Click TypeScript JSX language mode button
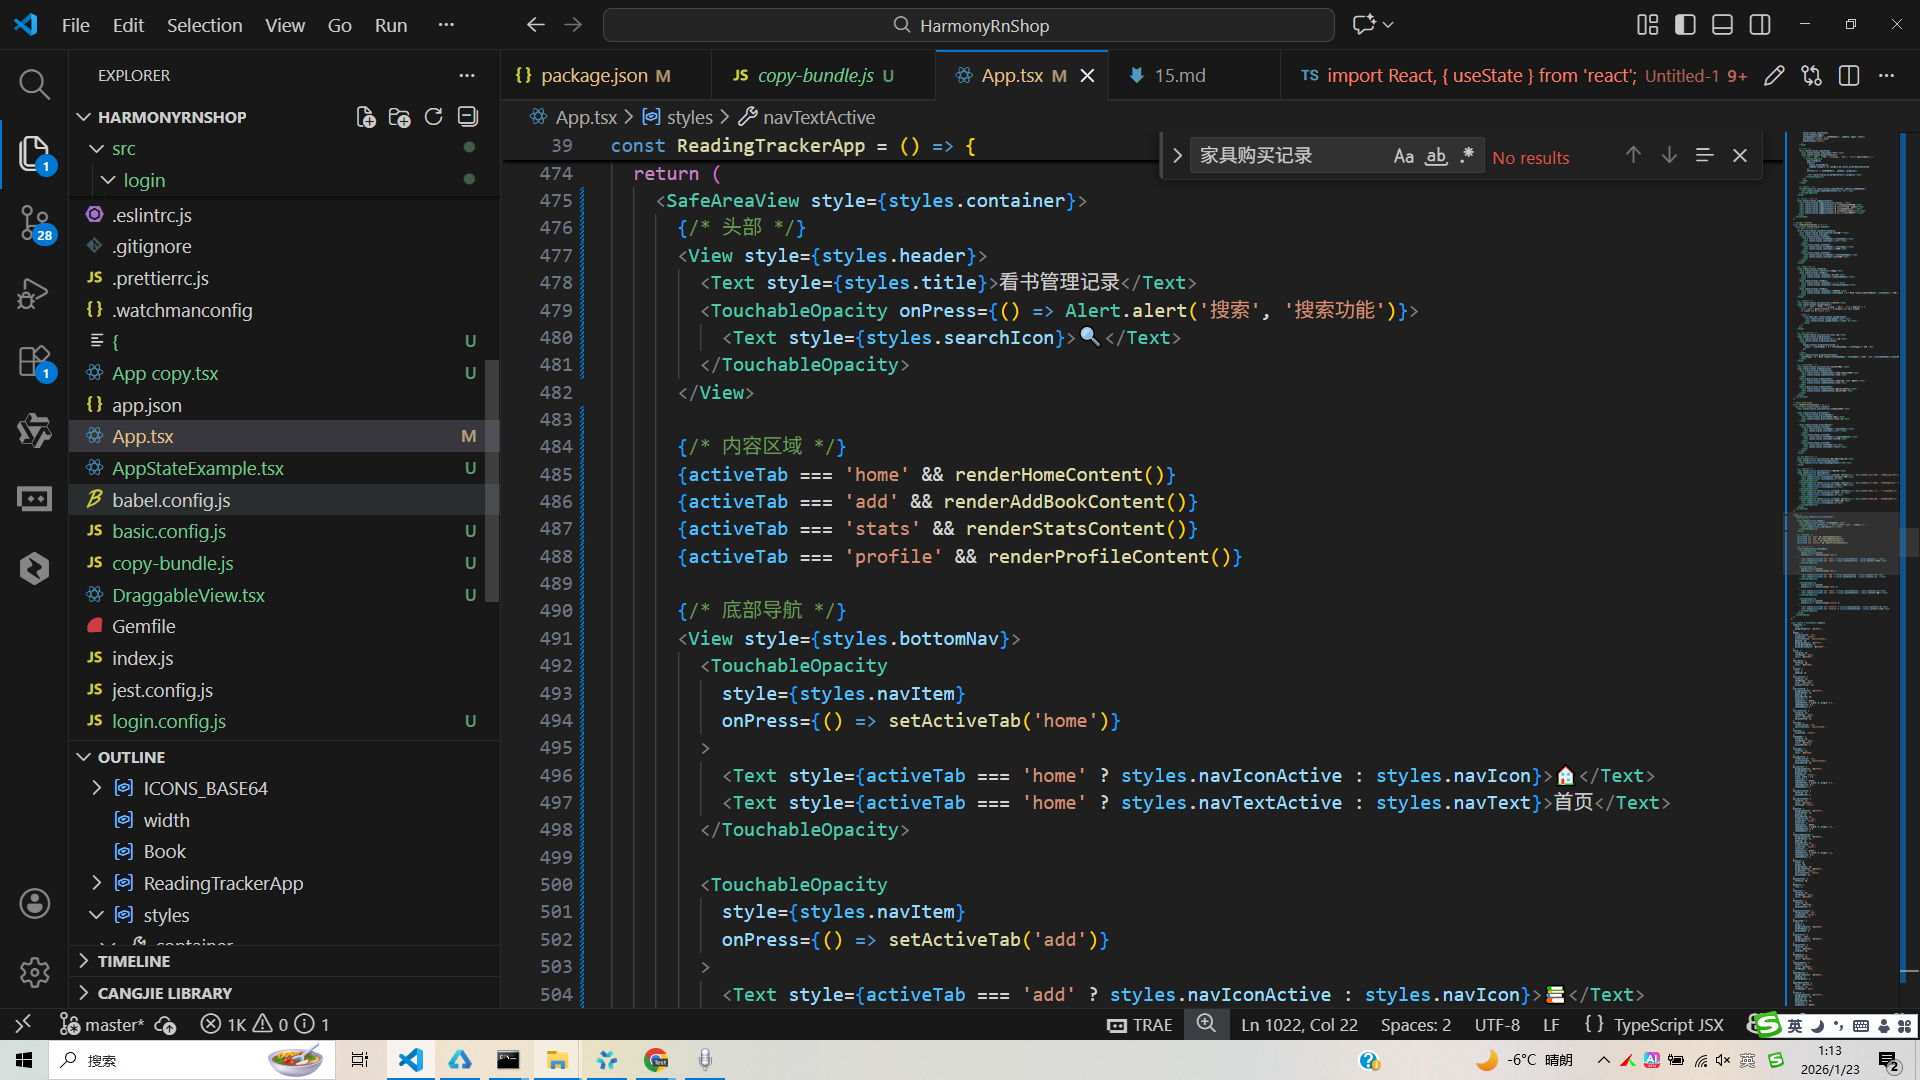The image size is (1920, 1080). click(1668, 1025)
